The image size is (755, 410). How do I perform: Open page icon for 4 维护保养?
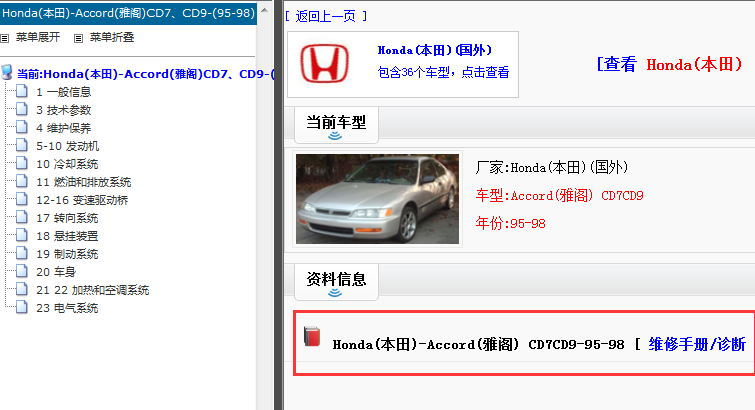pos(22,127)
